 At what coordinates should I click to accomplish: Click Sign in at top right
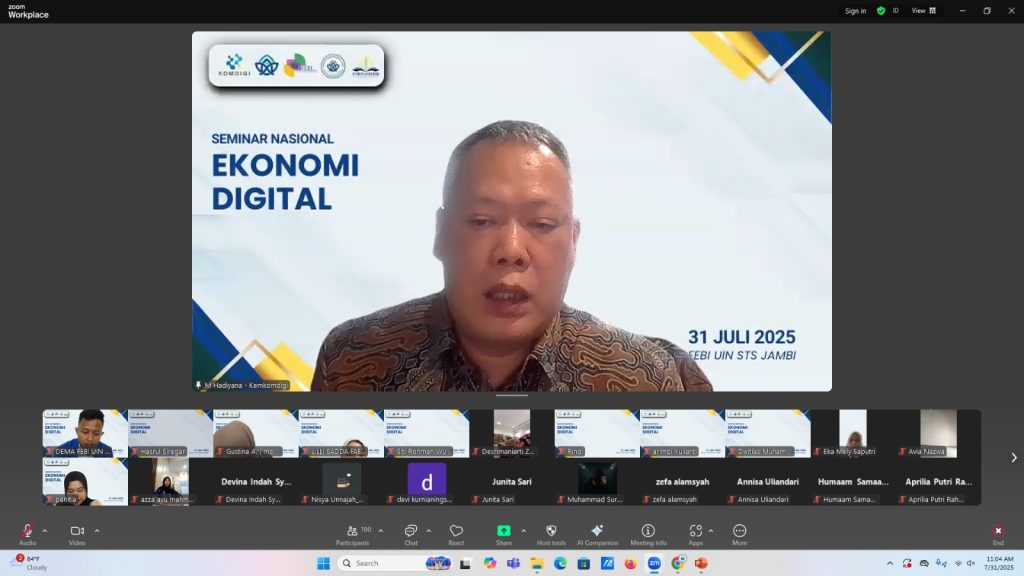855,11
